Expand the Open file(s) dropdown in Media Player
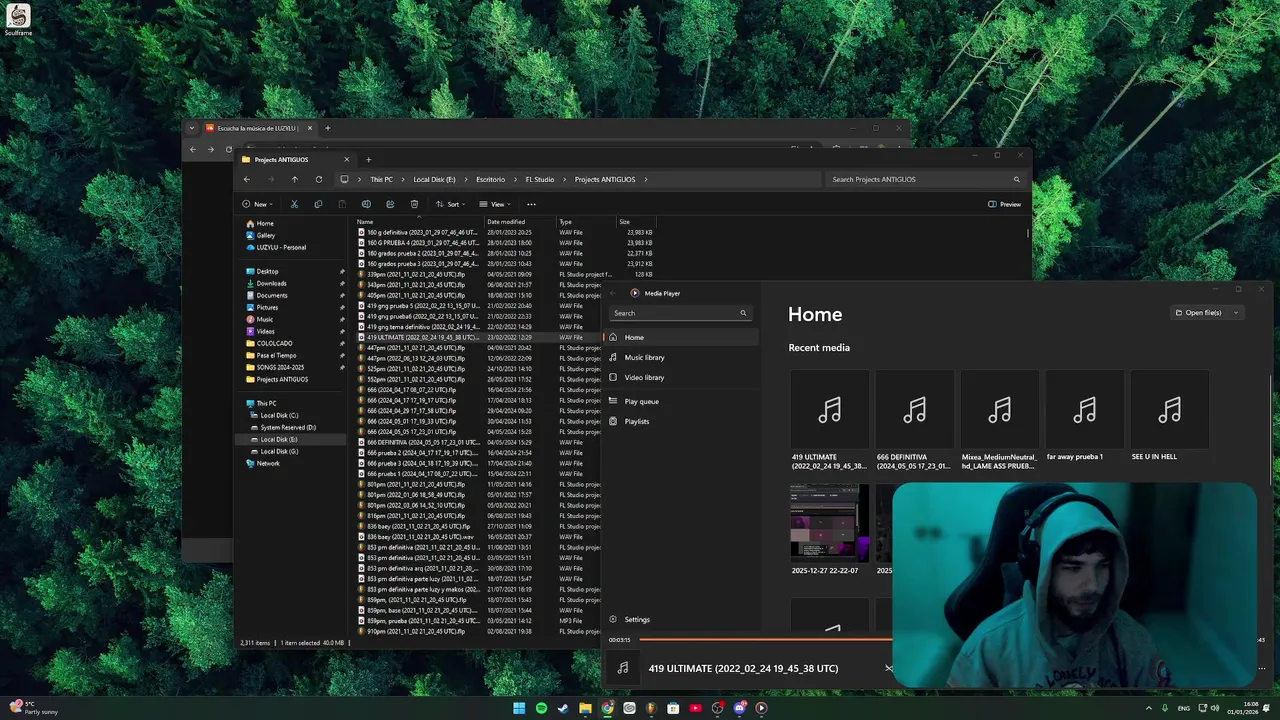Screen dimensions: 1280x720 point(1236,313)
